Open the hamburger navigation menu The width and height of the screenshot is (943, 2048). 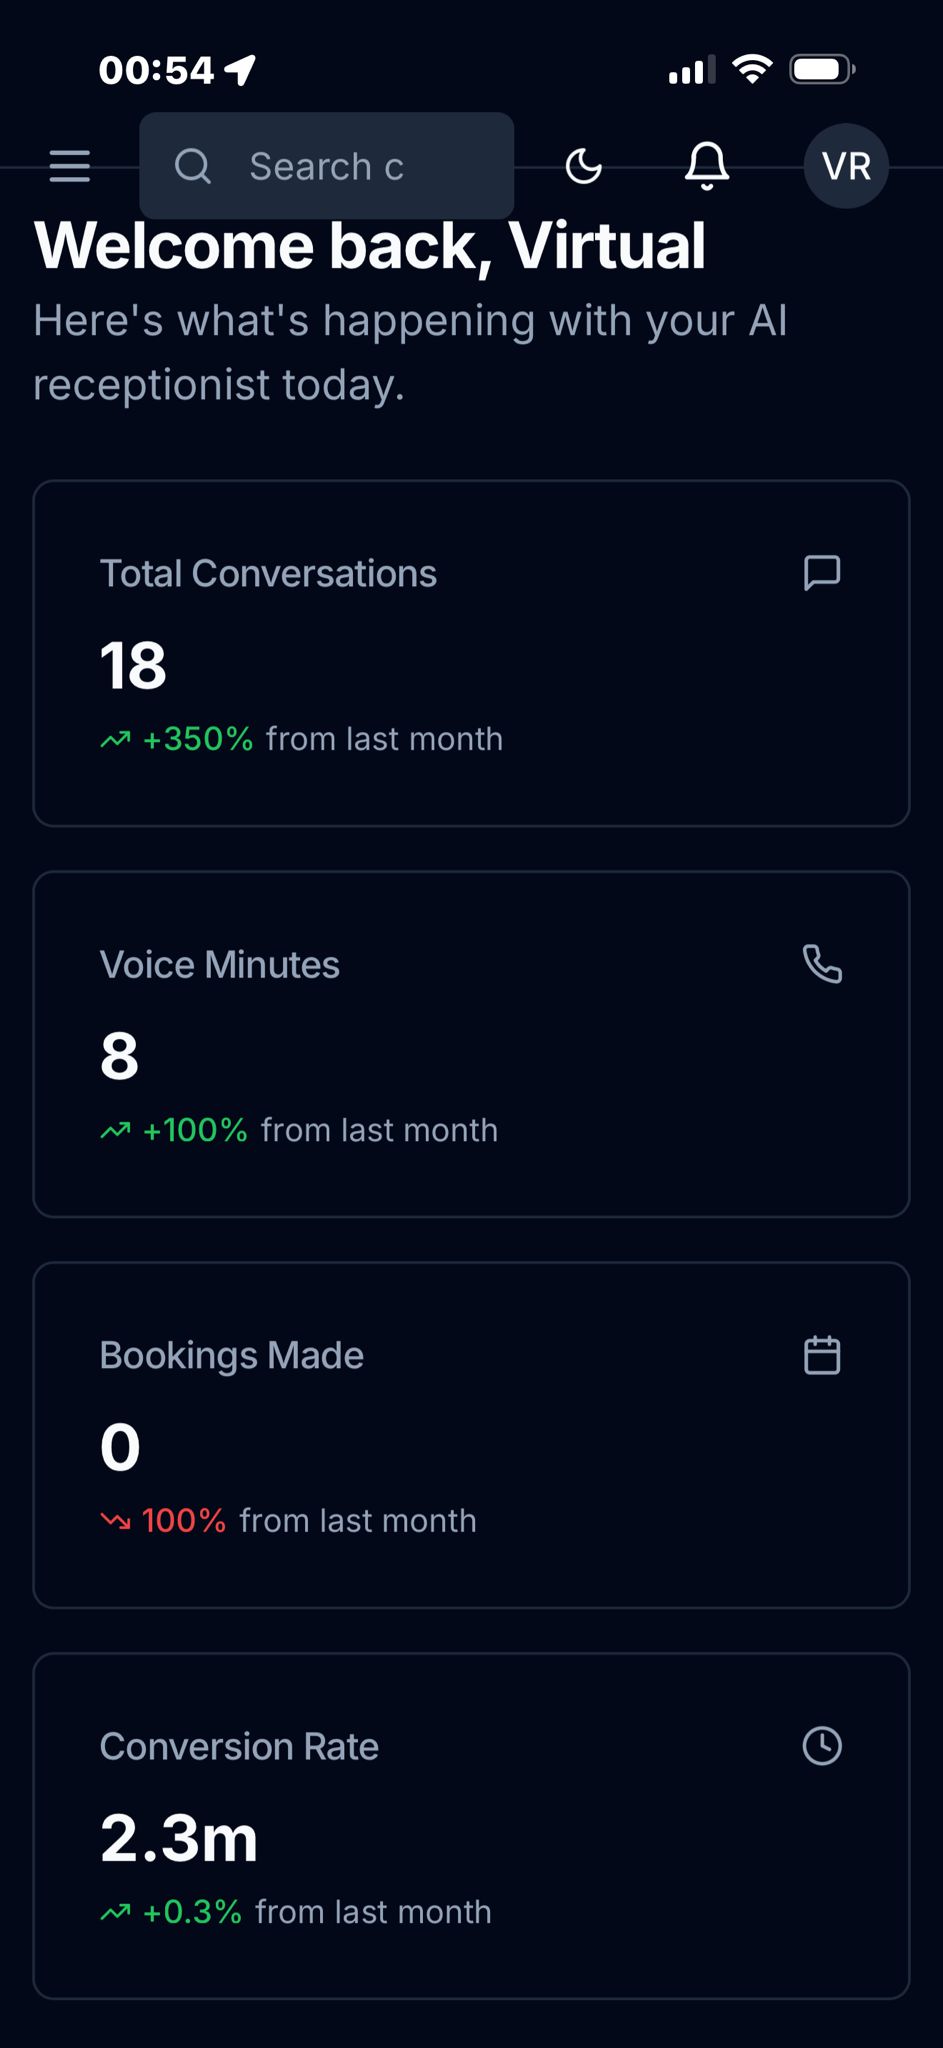pyautogui.click(x=70, y=166)
